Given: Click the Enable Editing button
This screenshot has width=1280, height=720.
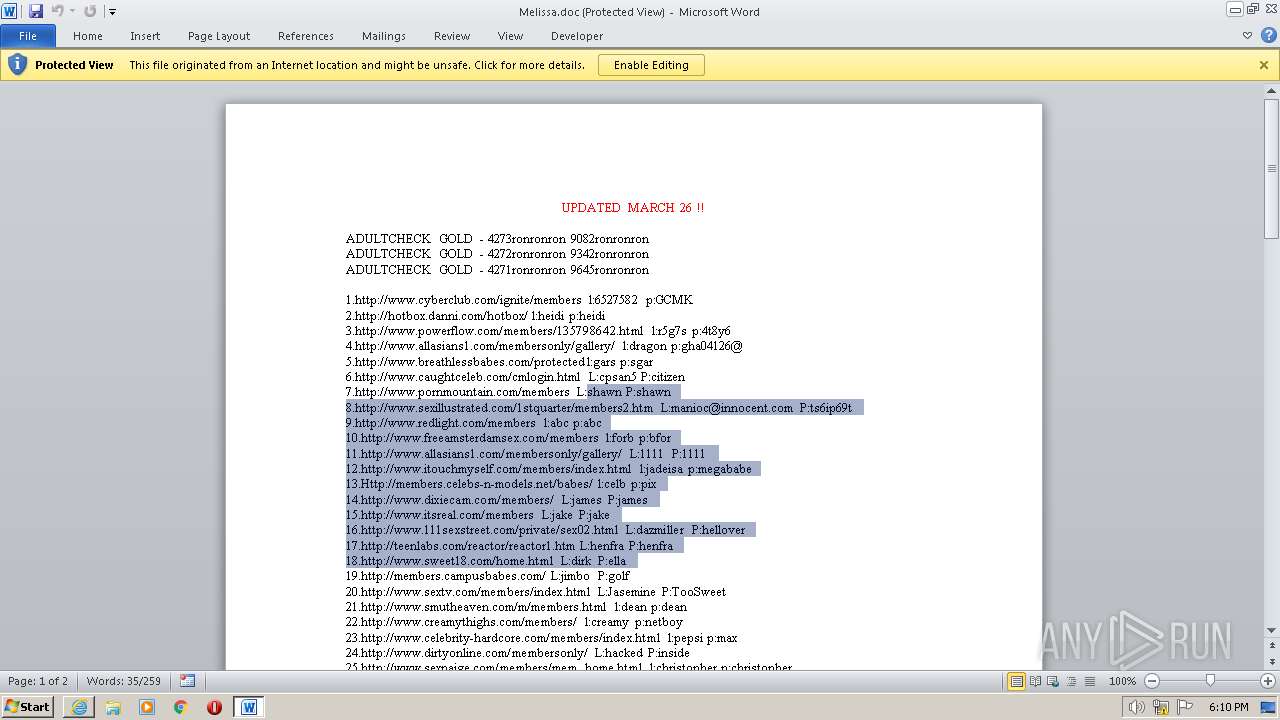Looking at the screenshot, I should [x=651, y=65].
